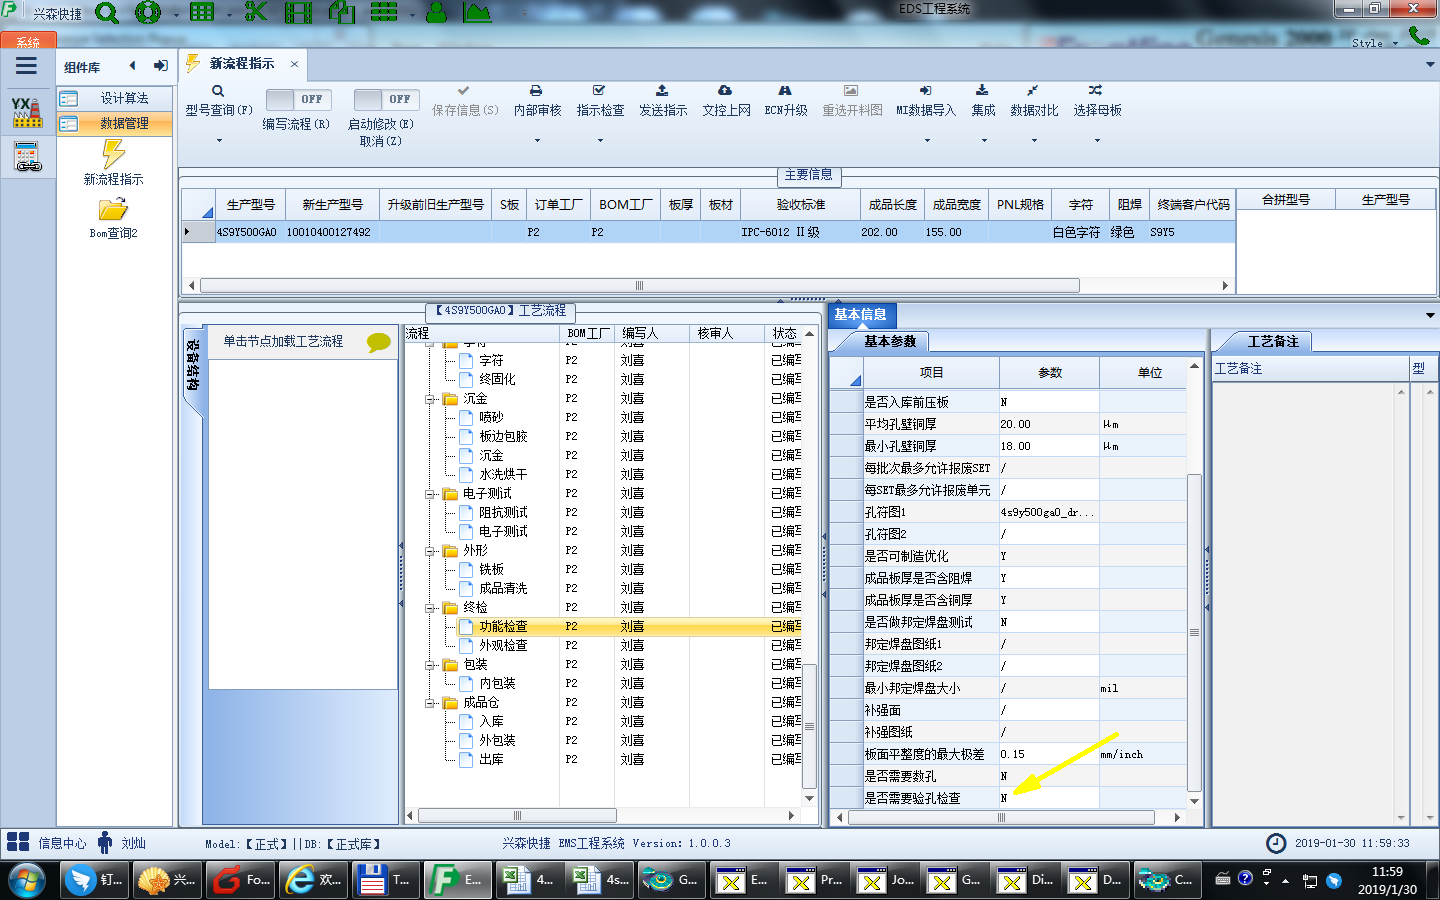Viewport: 1440px width, 900px height.
Task: Click the green film strip icon
Action: [x=298, y=12]
